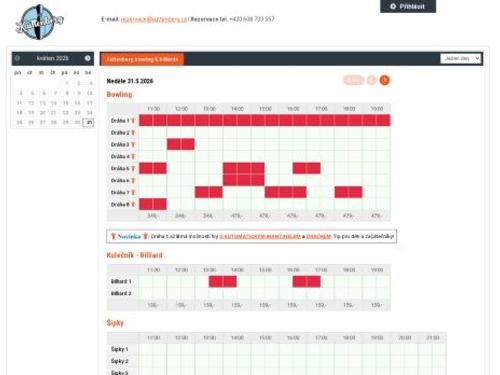Screen dimensions: 500x375
Task: Select day 31 in the calendar
Action: (x=89, y=123)
